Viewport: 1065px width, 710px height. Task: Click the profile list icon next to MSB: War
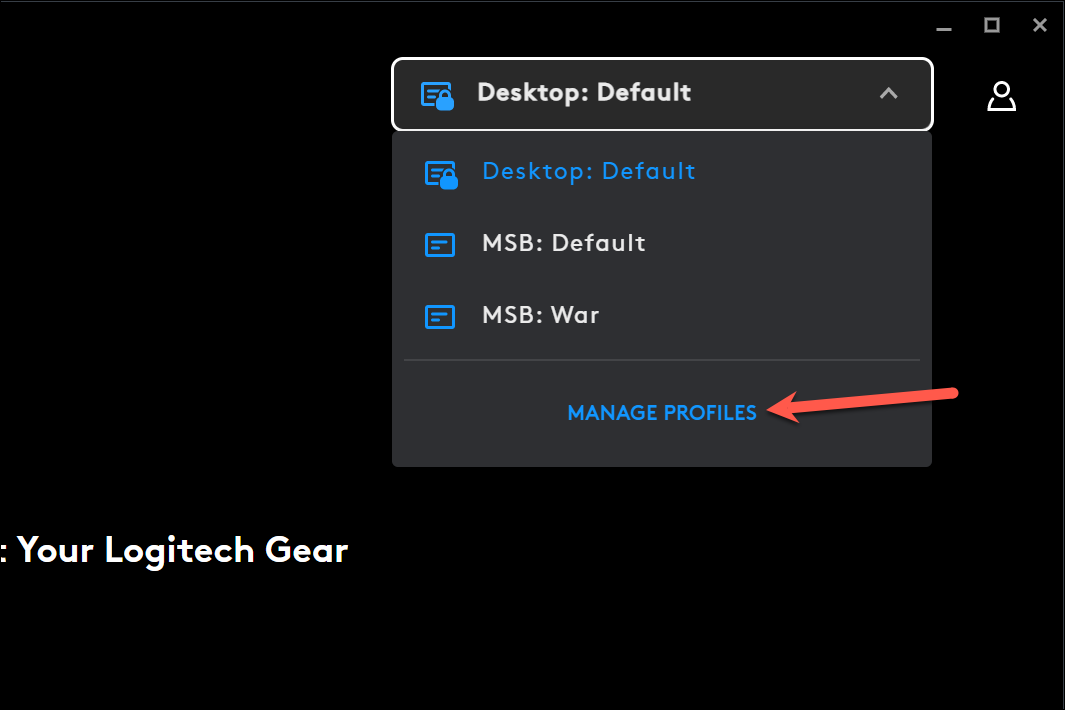click(x=440, y=316)
